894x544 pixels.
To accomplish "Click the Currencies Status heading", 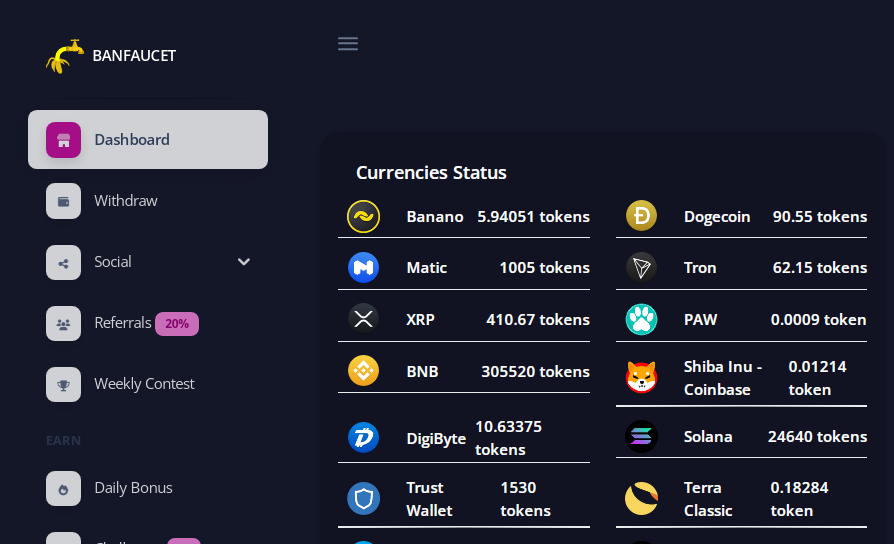I will pyautogui.click(x=431, y=173).
